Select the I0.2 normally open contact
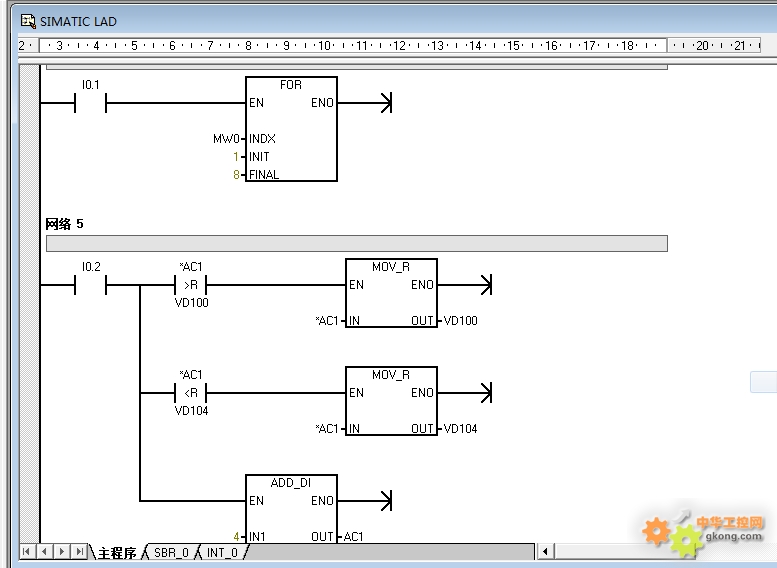Screen dimensions: 777x568 90,285
